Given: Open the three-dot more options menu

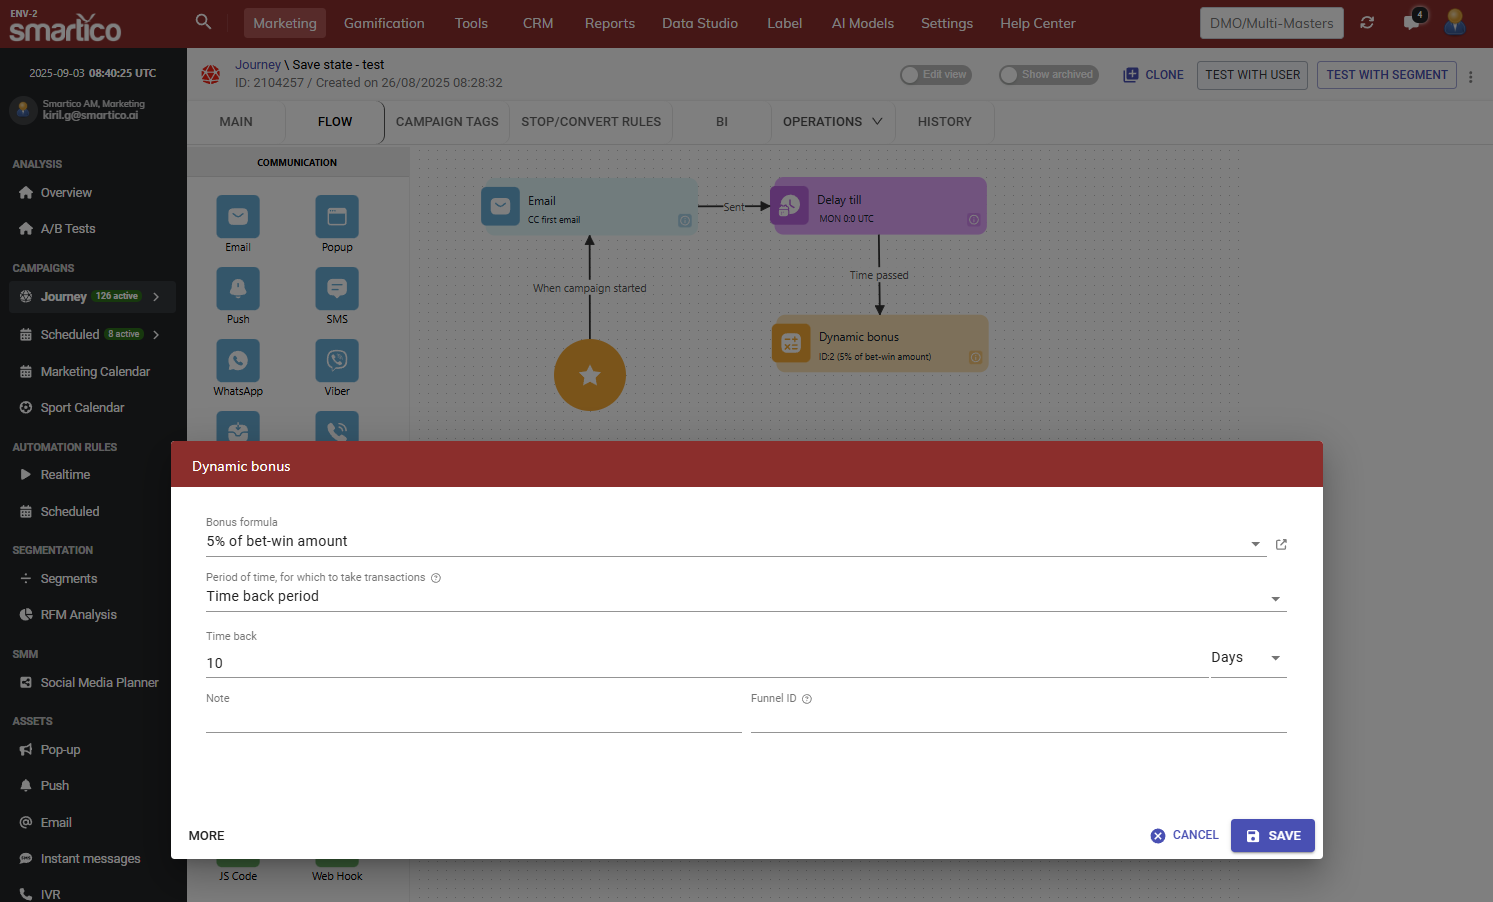Looking at the screenshot, I should pos(1470,76).
